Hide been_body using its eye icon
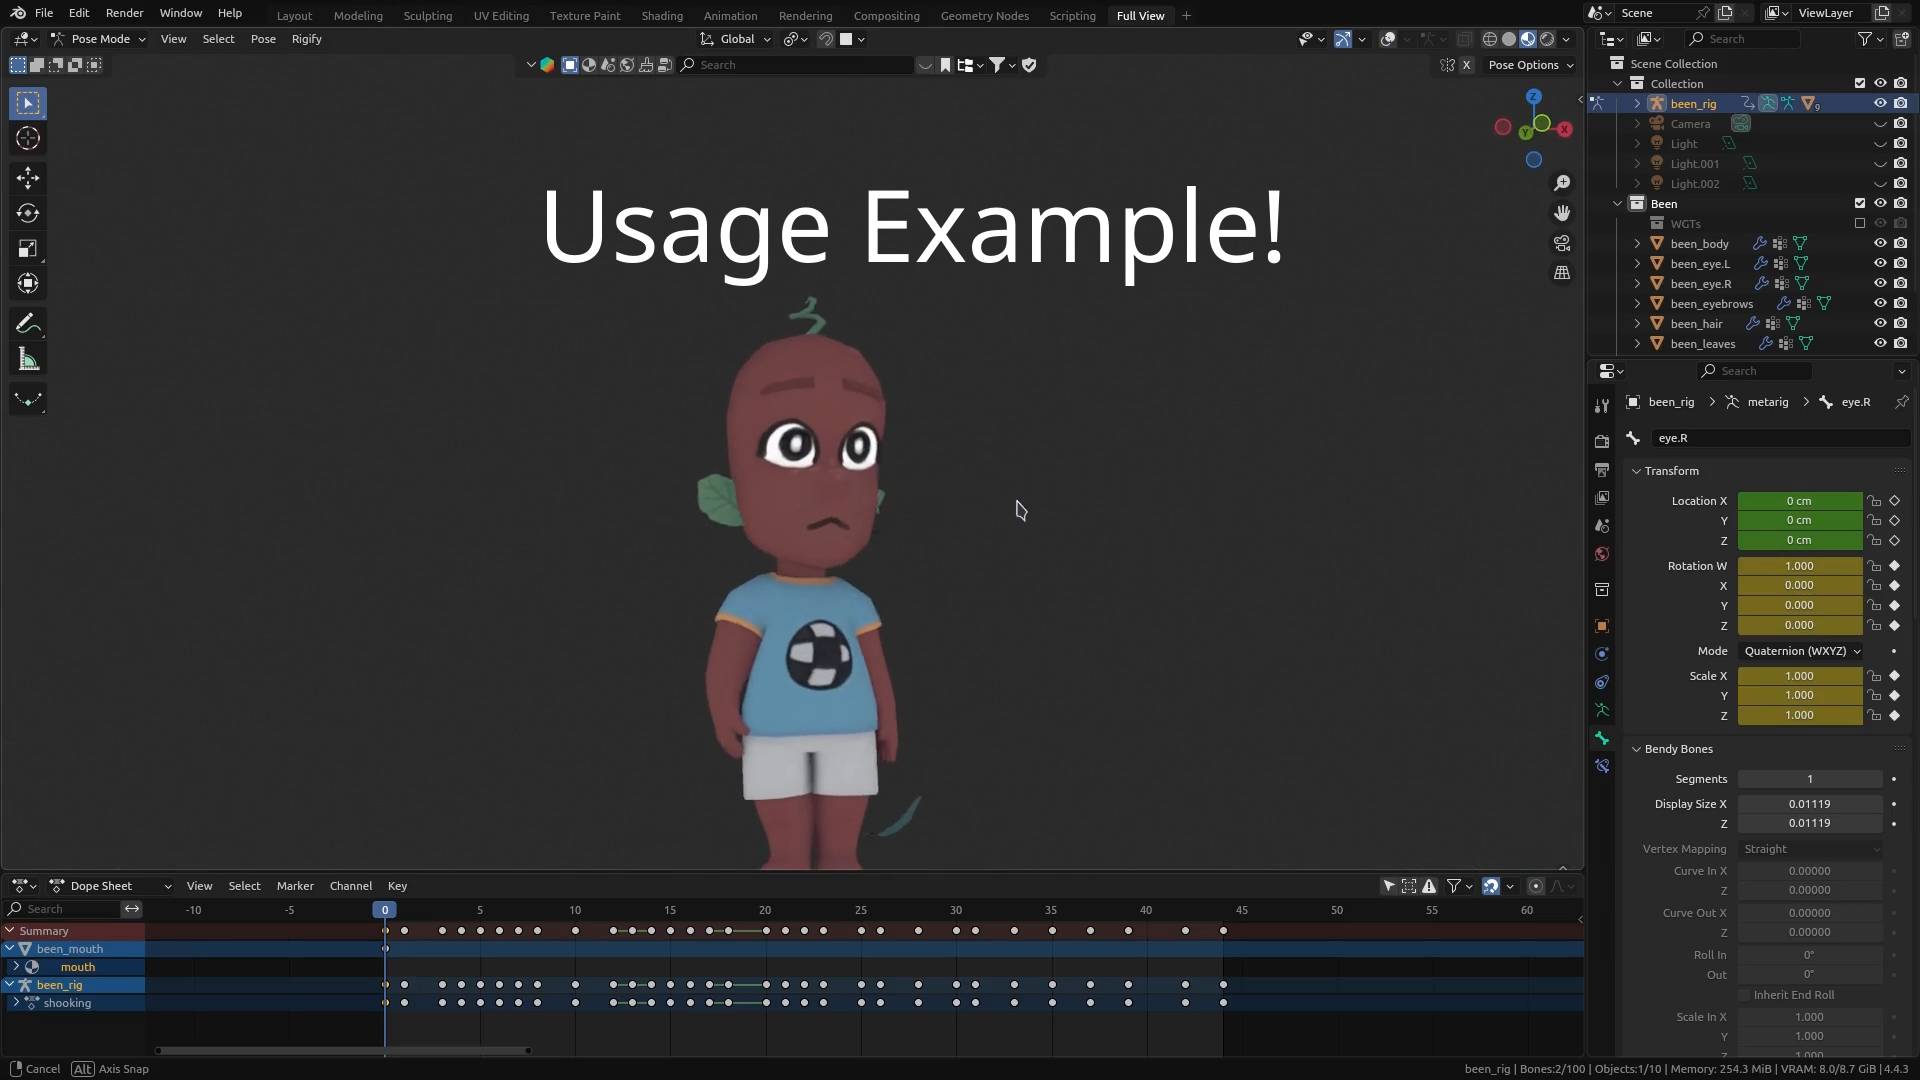The height and width of the screenshot is (1080, 1920). coord(1880,243)
